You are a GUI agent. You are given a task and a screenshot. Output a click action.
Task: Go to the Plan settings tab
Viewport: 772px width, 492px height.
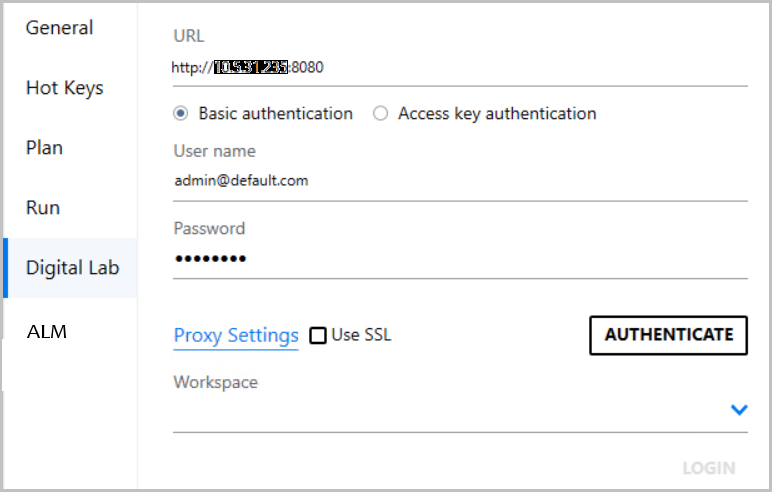[x=44, y=148]
